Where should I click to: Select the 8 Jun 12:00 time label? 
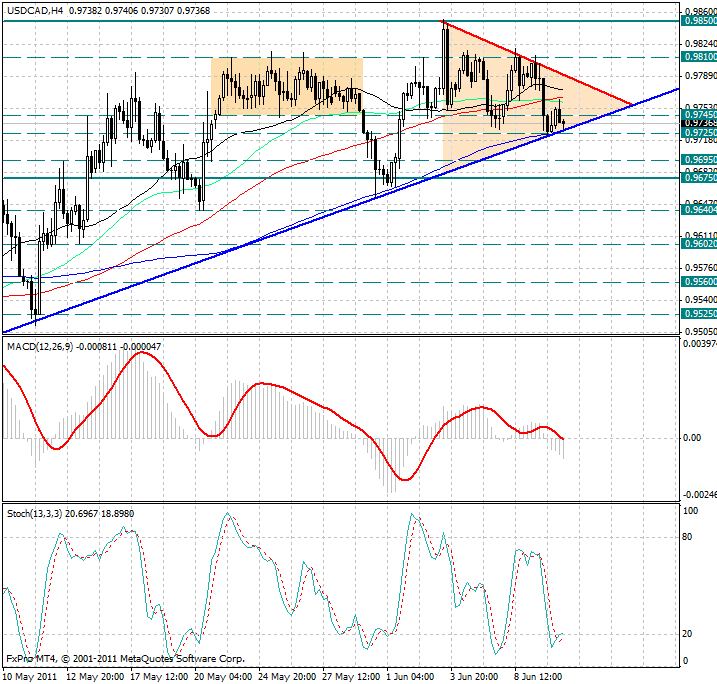pos(540,675)
